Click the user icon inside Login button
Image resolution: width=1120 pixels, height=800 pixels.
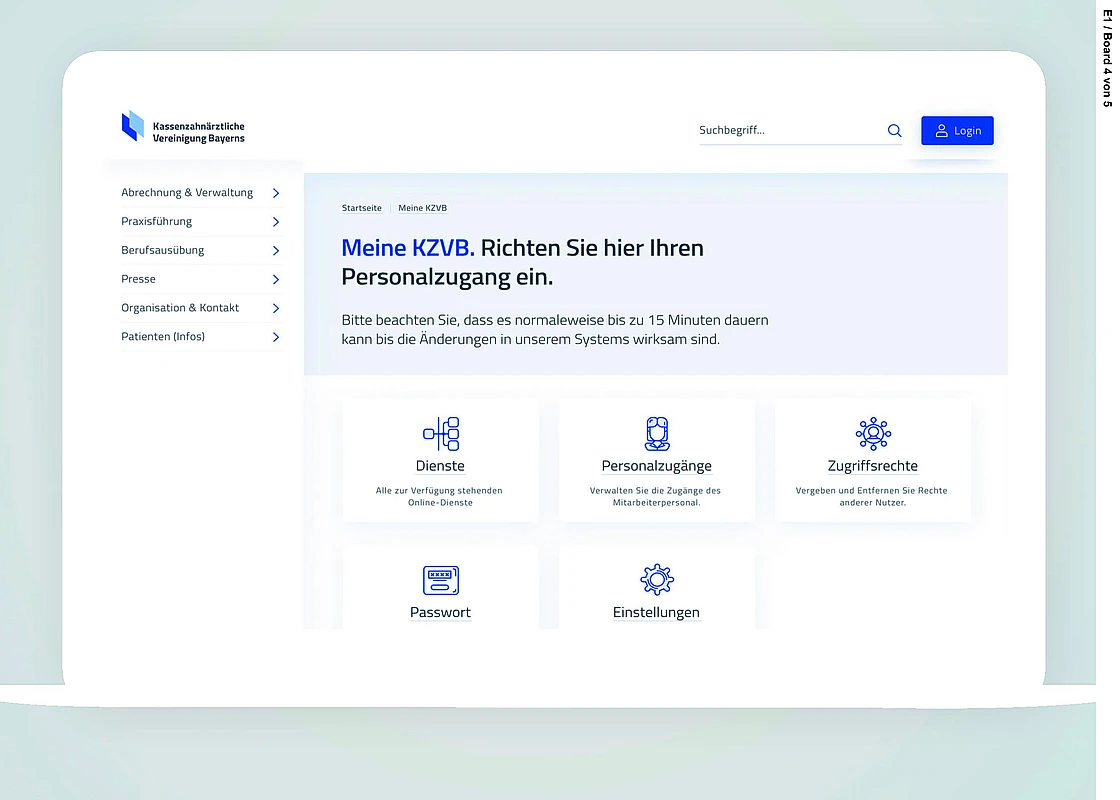[x=941, y=131]
